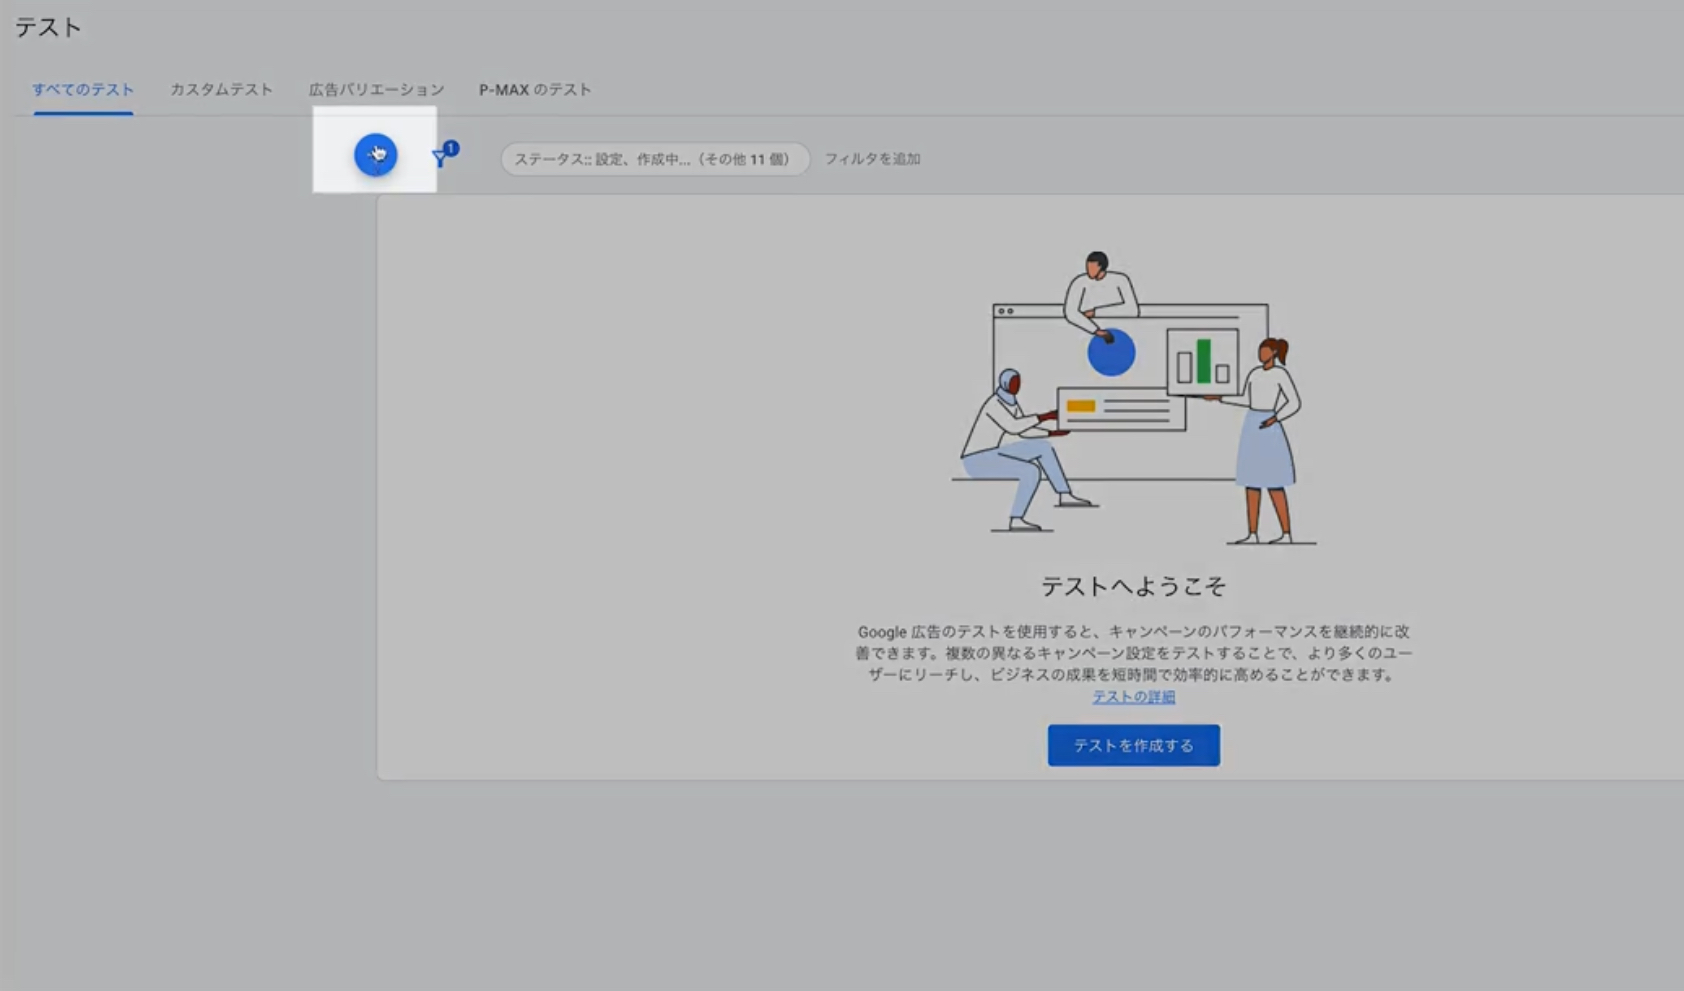Screen dimensions: 1684x991
Task: Select the 広告バリエーション tab
Action: (x=376, y=90)
